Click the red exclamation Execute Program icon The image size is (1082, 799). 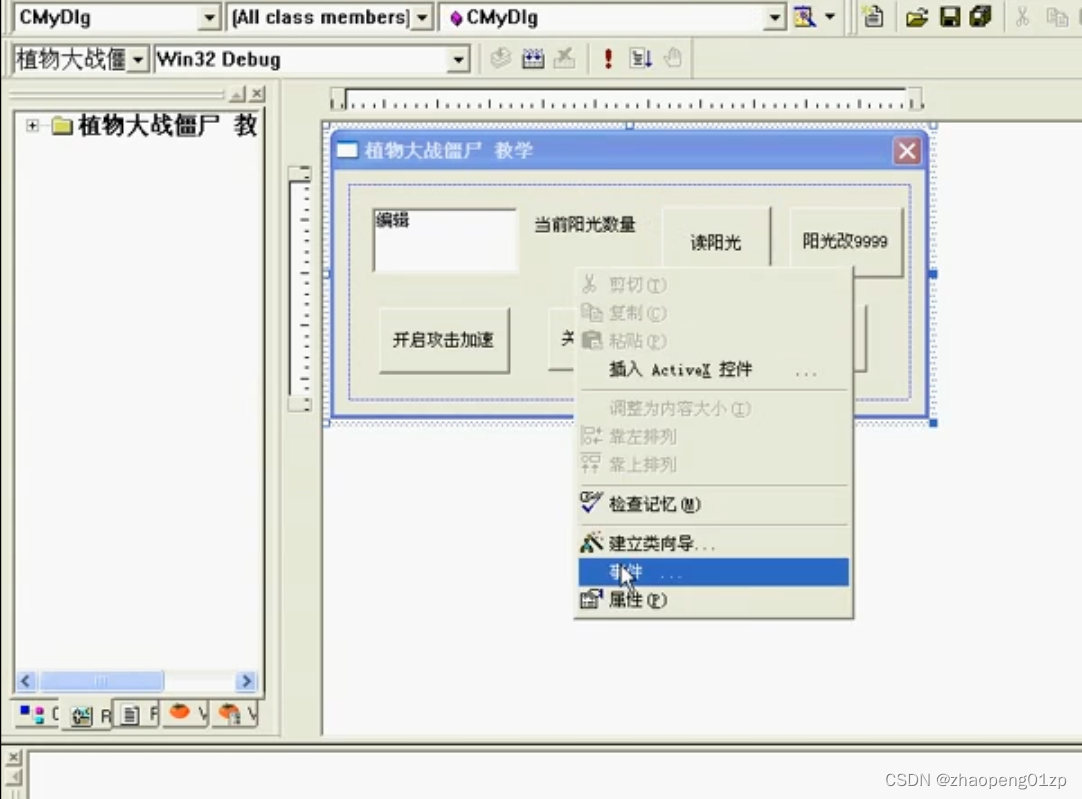(608, 59)
